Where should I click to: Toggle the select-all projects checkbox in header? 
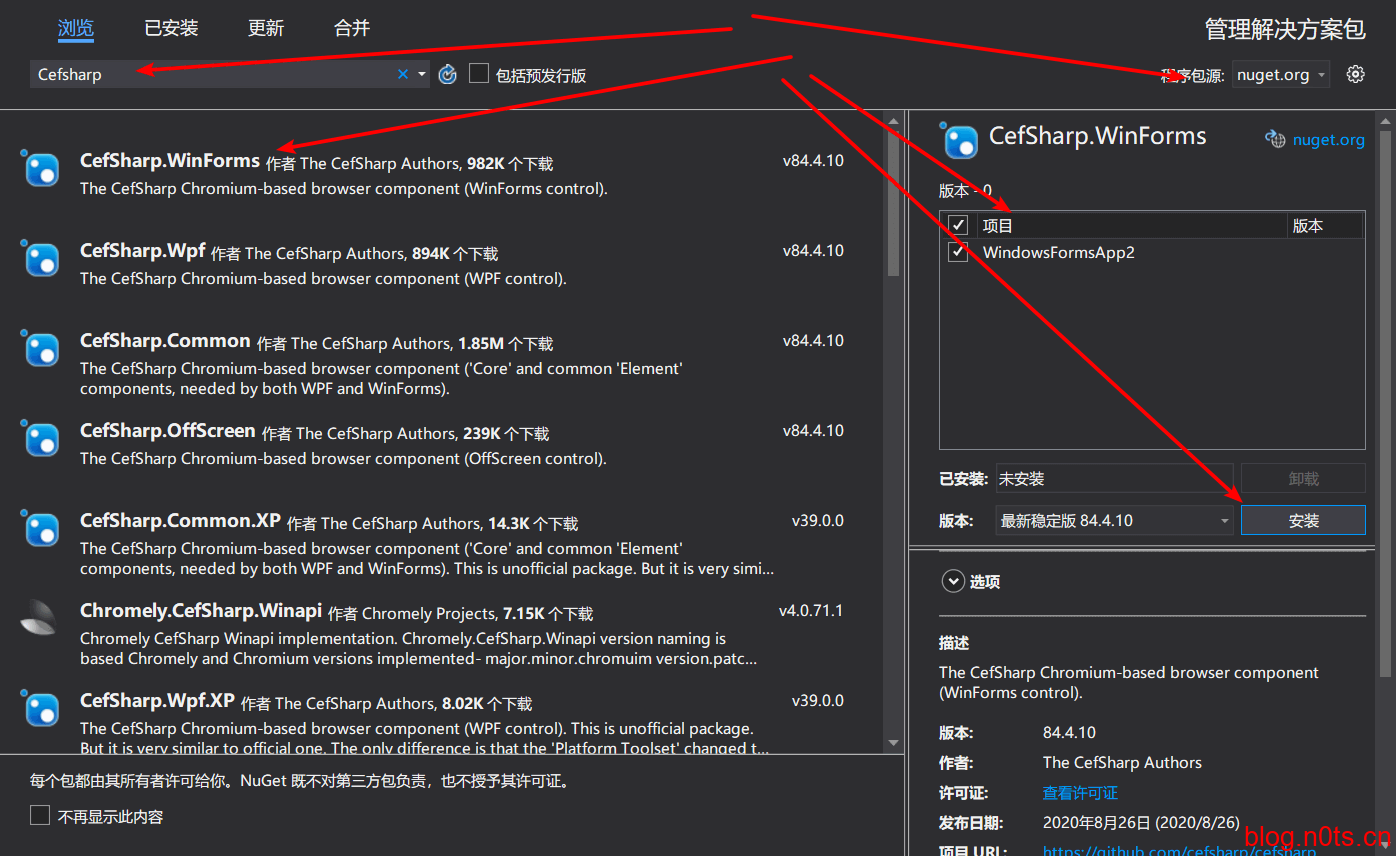click(959, 225)
